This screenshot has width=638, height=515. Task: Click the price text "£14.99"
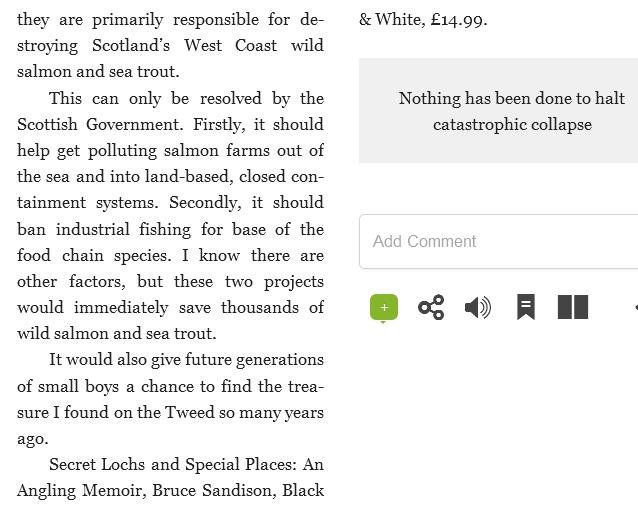(458, 19)
